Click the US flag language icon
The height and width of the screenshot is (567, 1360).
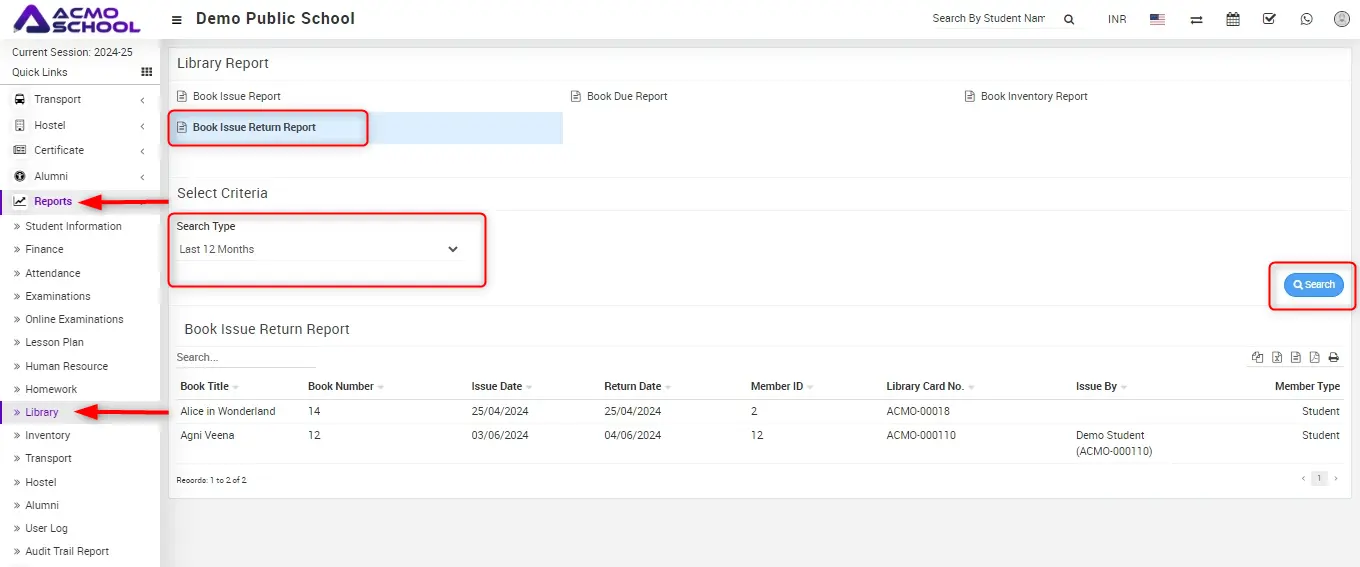(x=1157, y=19)
